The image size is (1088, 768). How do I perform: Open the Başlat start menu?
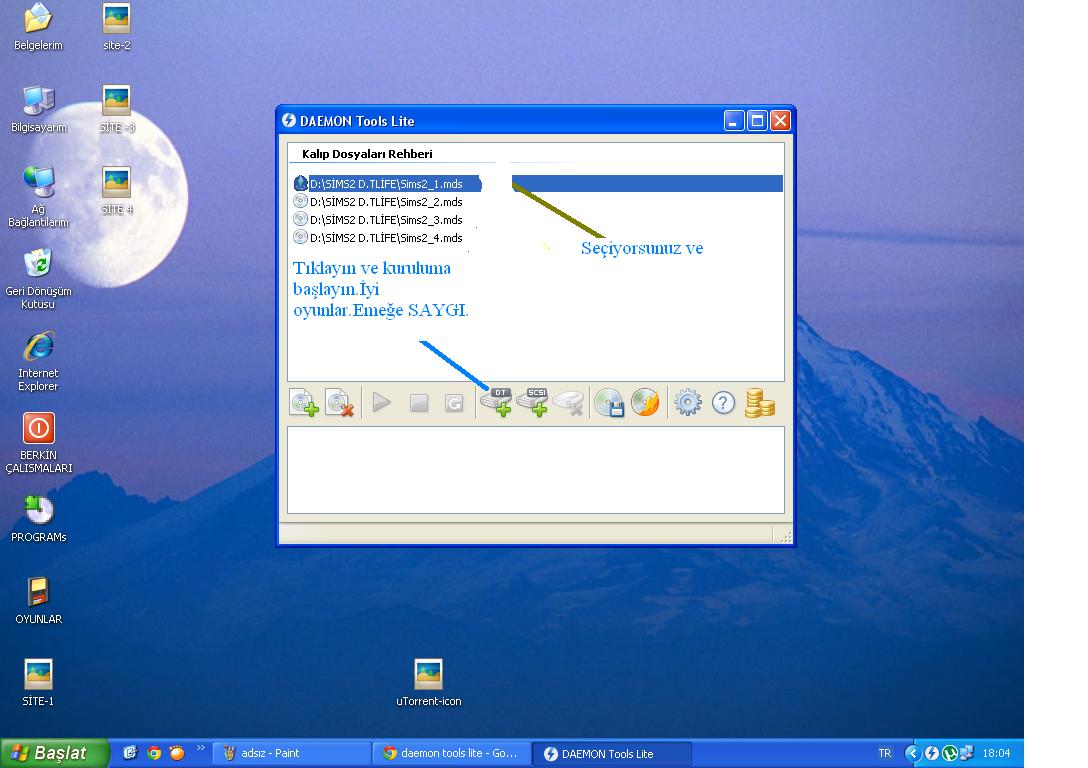pyautogui.click(x=54, y=753)
